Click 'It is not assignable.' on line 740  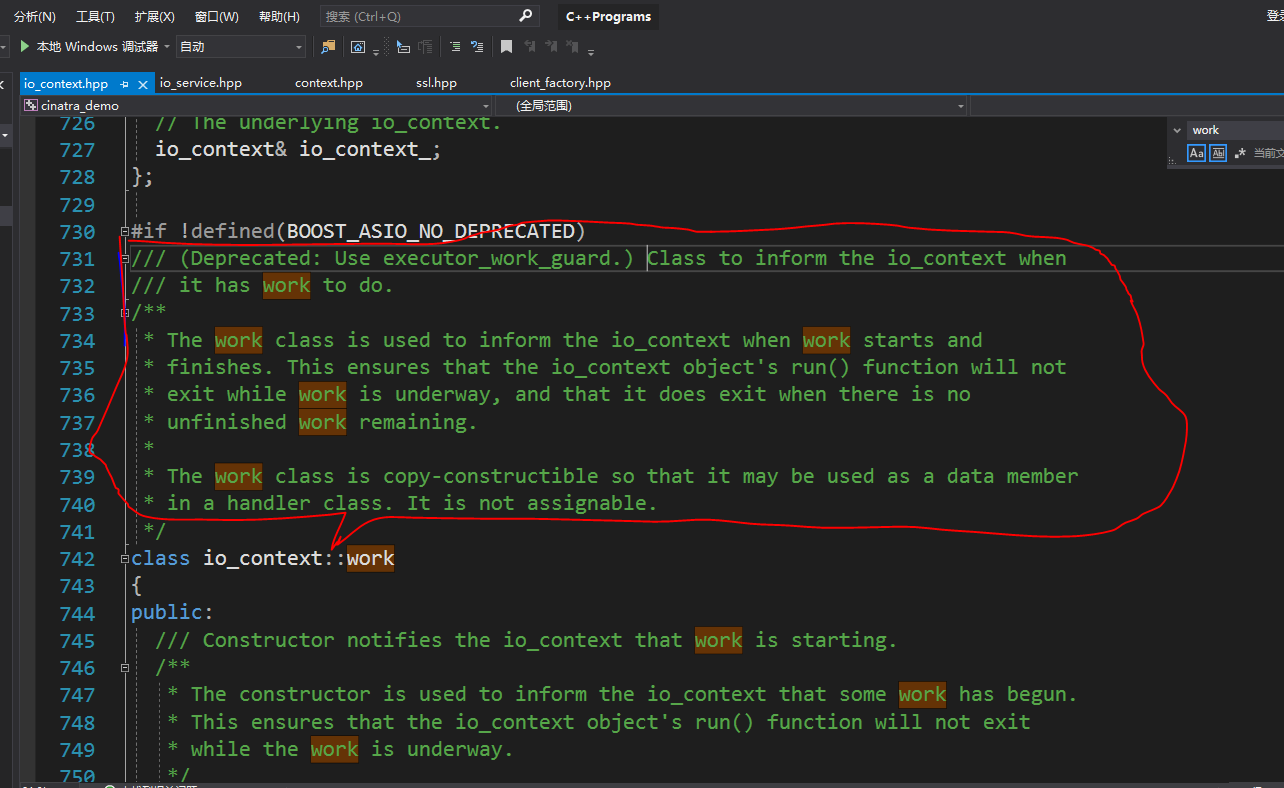[533, 503]
